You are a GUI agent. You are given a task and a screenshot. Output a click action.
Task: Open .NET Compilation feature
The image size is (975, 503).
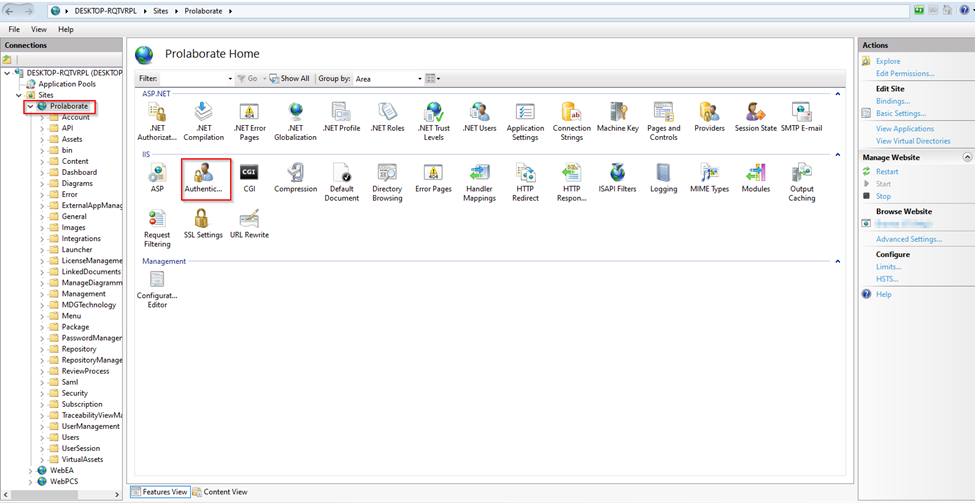coord(204,121)
